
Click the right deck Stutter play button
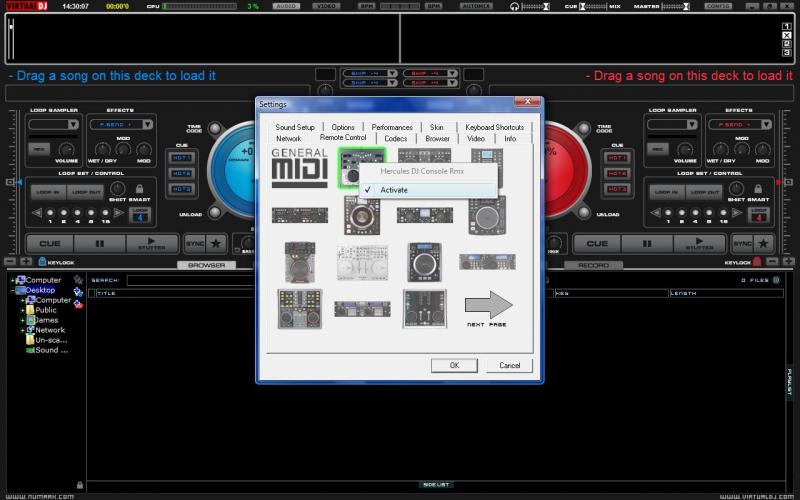click(699, 243)
